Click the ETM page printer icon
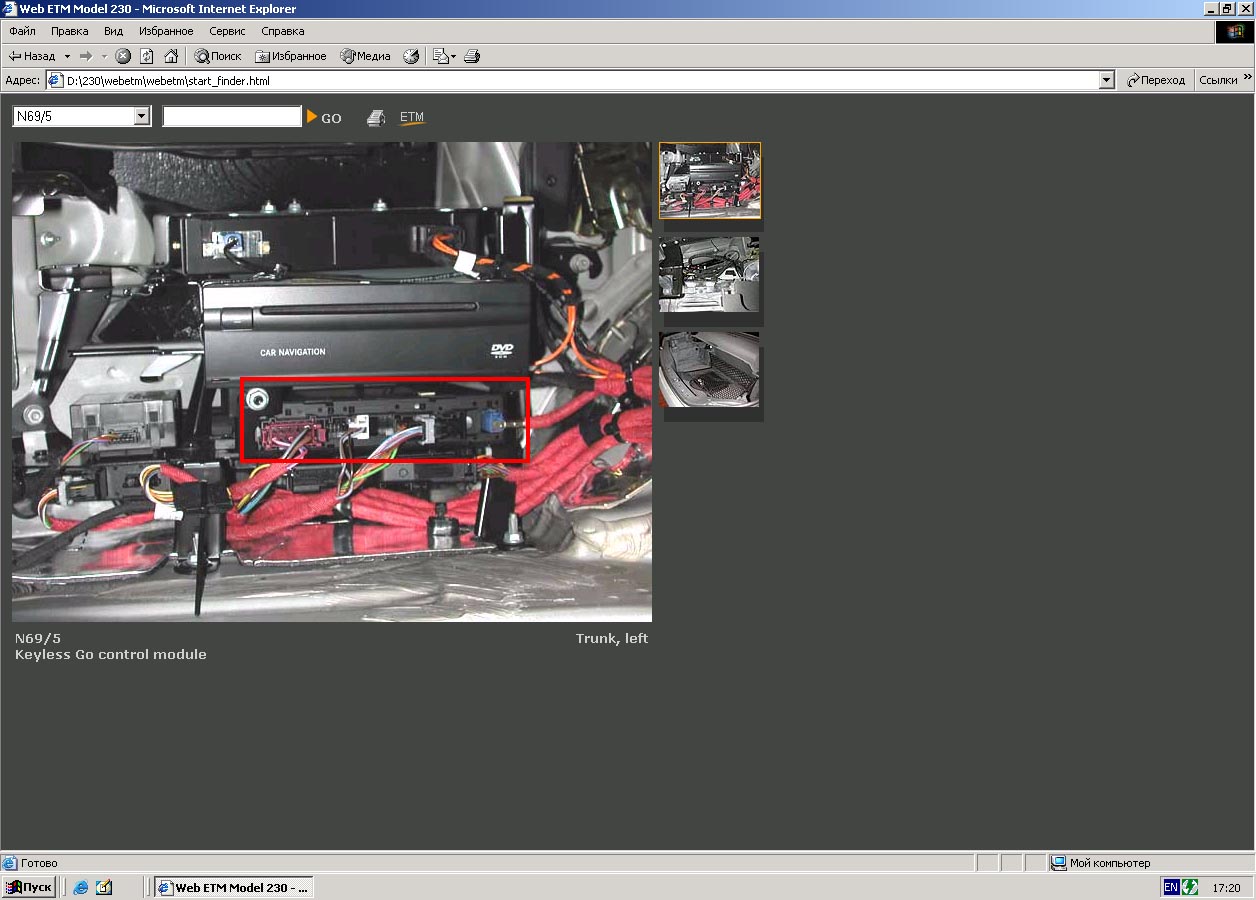The height and width of the screenshot is (900, 1256). 376,118
